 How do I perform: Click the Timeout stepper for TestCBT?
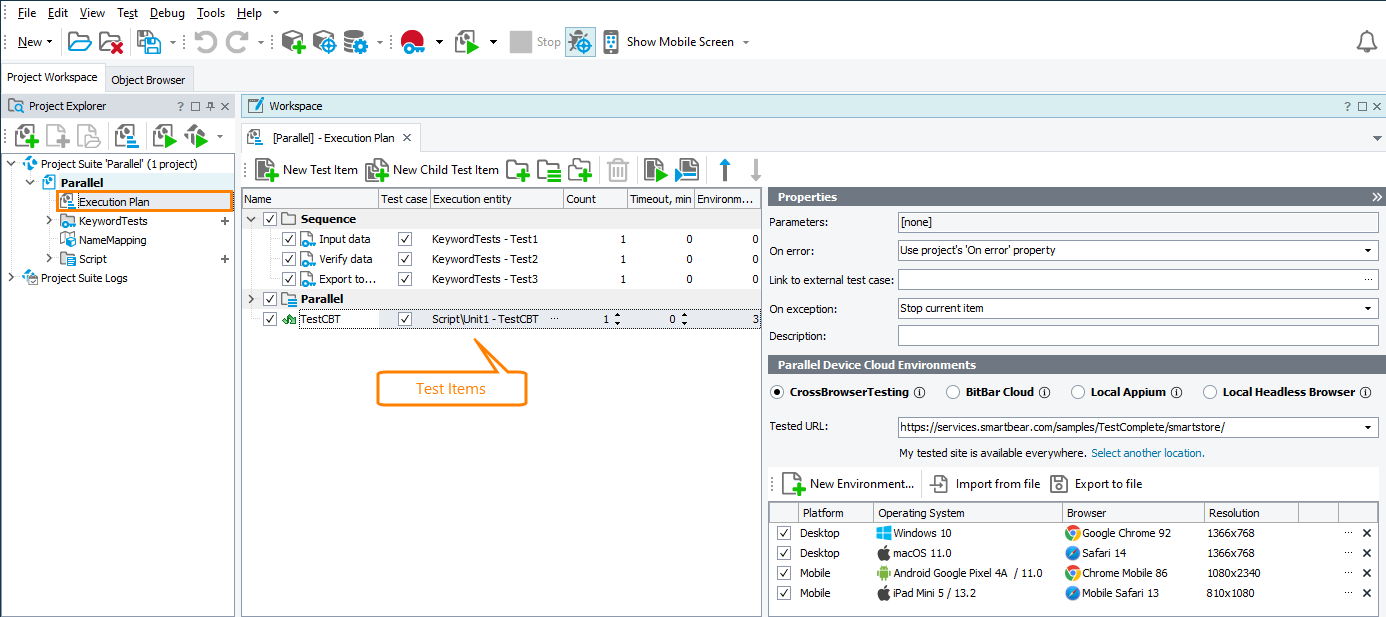pos(684,319)
